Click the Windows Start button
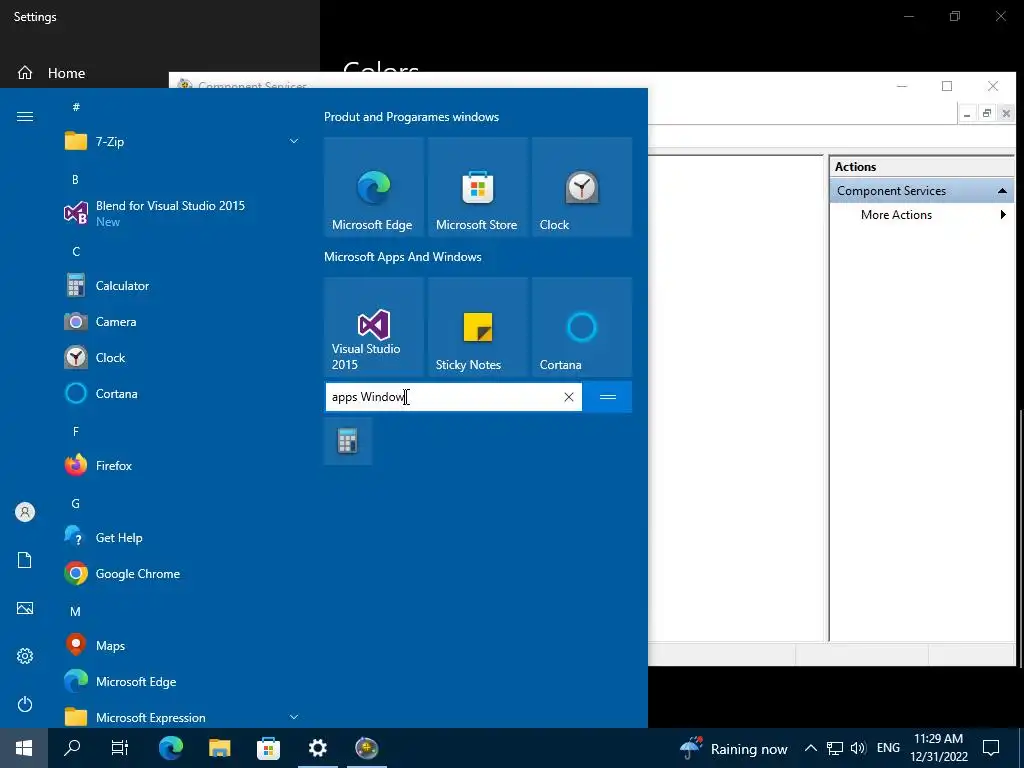 point(24,748)
